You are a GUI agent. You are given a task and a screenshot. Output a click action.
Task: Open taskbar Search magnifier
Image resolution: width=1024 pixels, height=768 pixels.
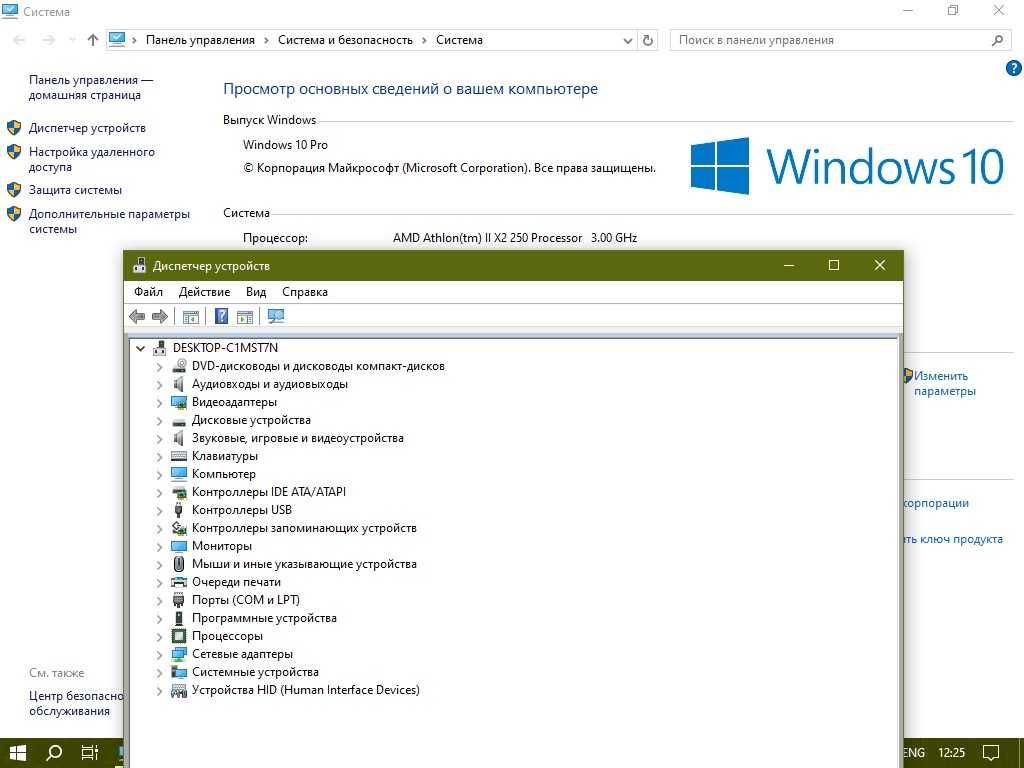point(54,752)
